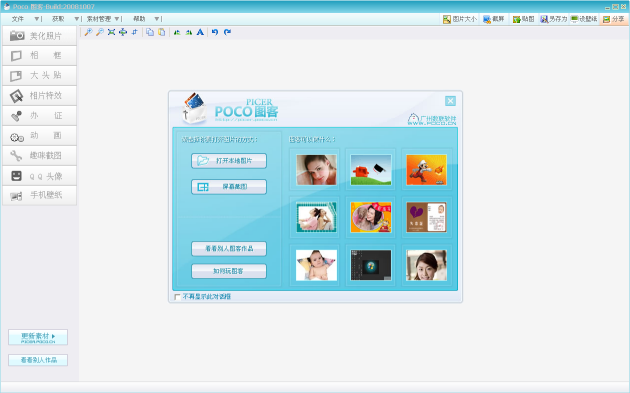
Task: Click the 打开本地图片 open local image button
Action: 229,161
